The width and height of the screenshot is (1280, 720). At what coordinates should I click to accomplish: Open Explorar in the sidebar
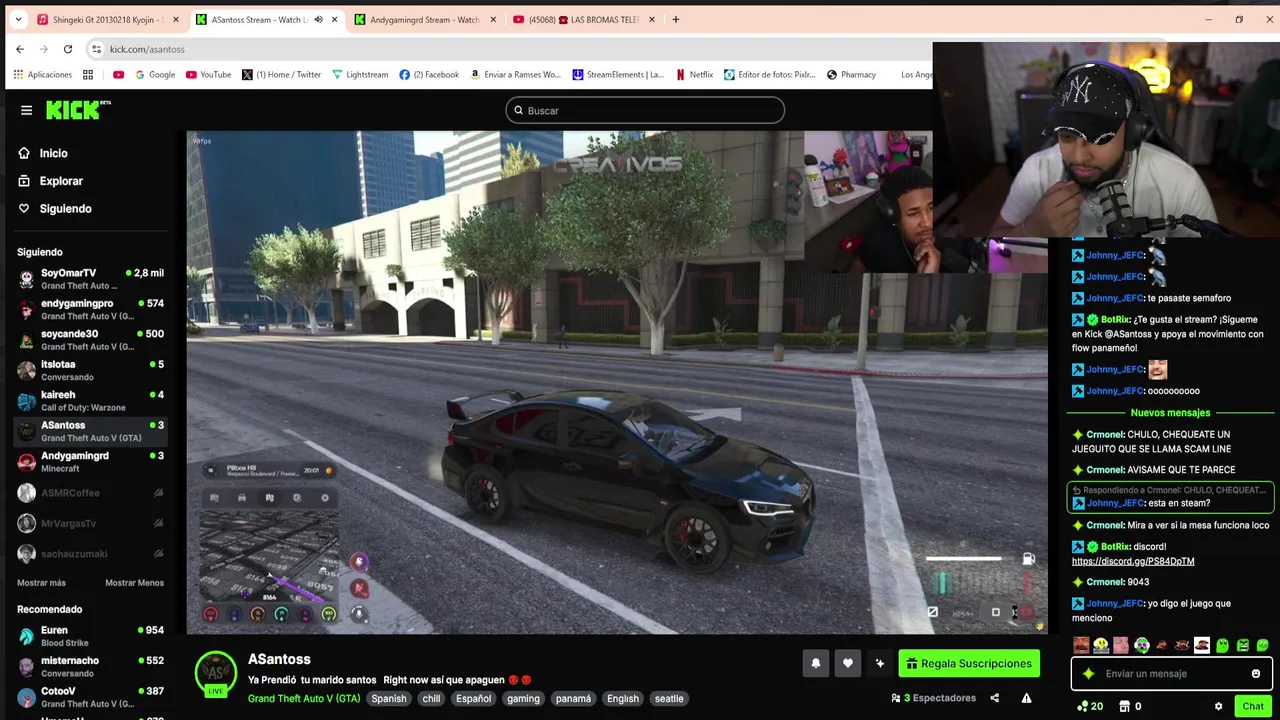tap(50, 181)
